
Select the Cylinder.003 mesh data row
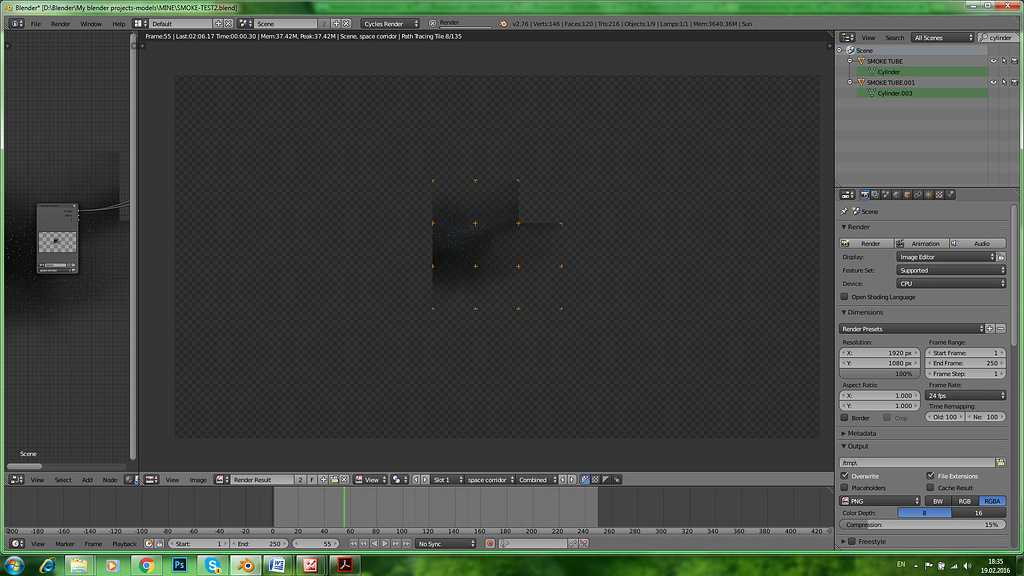921,93
